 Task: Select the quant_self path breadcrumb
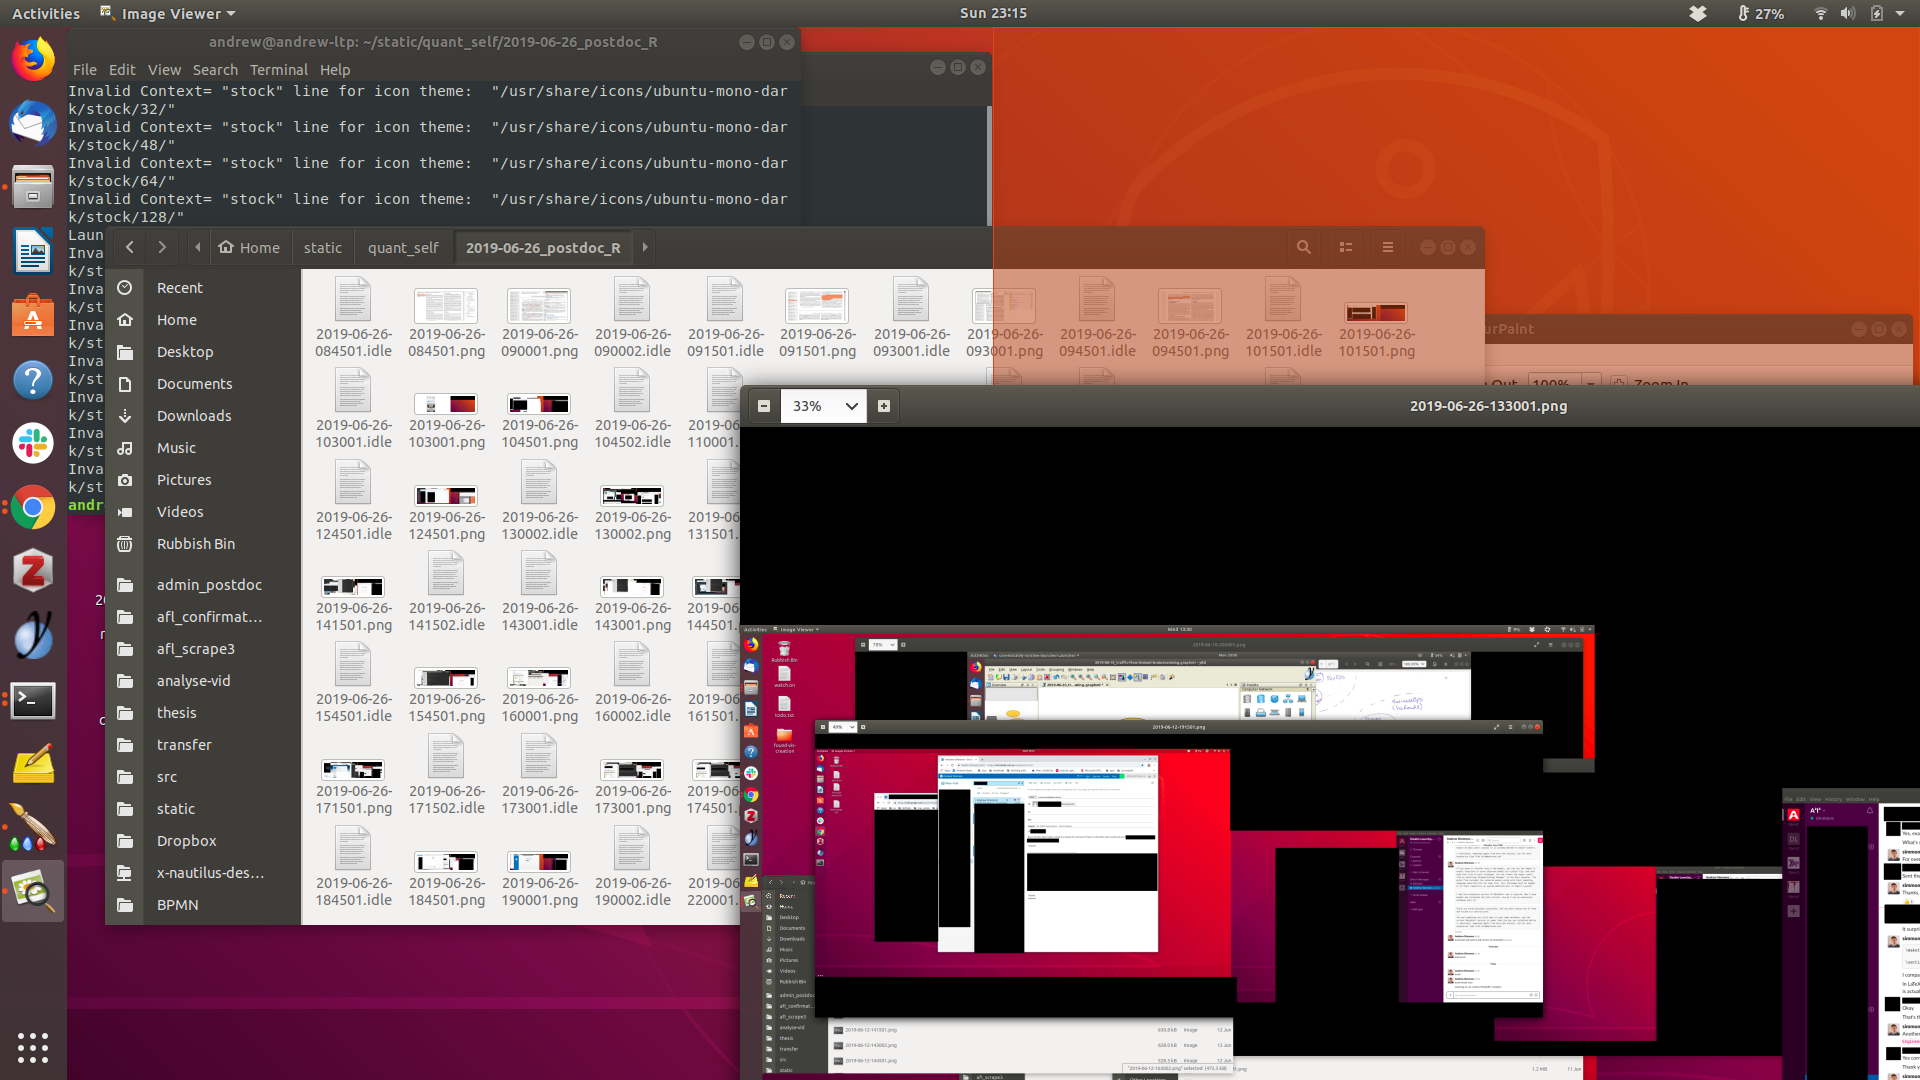(402, 248)
